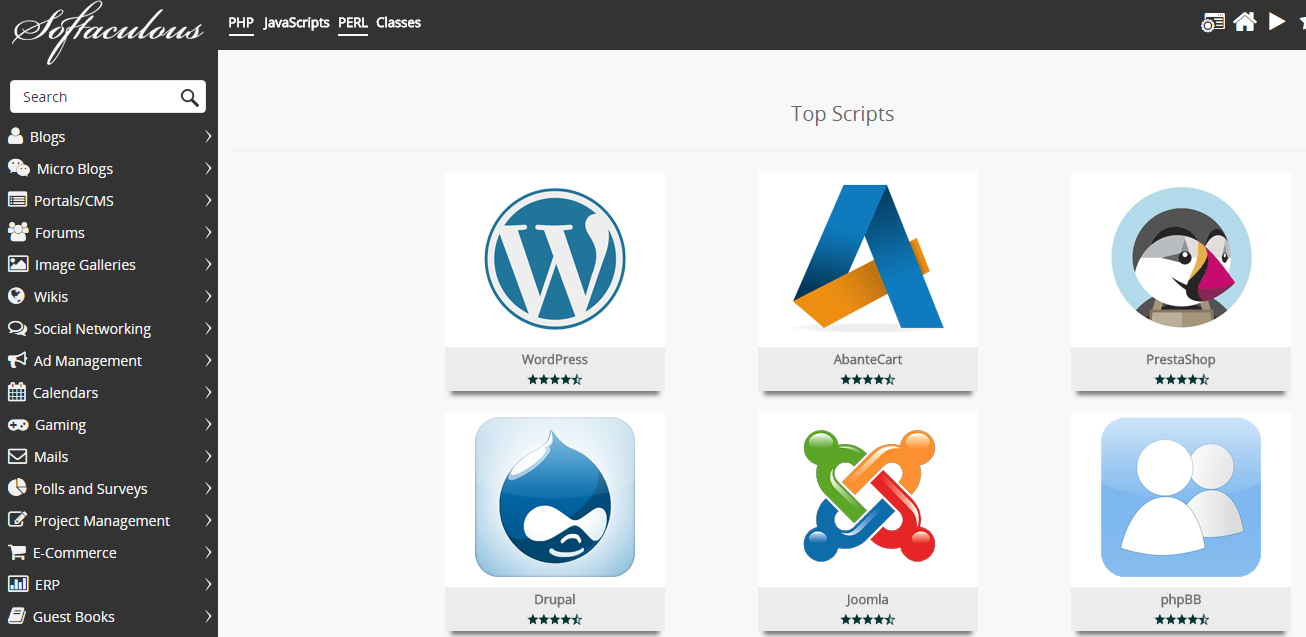Screen dimensions: 1306x637
Task: Open the WordPress logo tile
Action: (x=555, y=259)
